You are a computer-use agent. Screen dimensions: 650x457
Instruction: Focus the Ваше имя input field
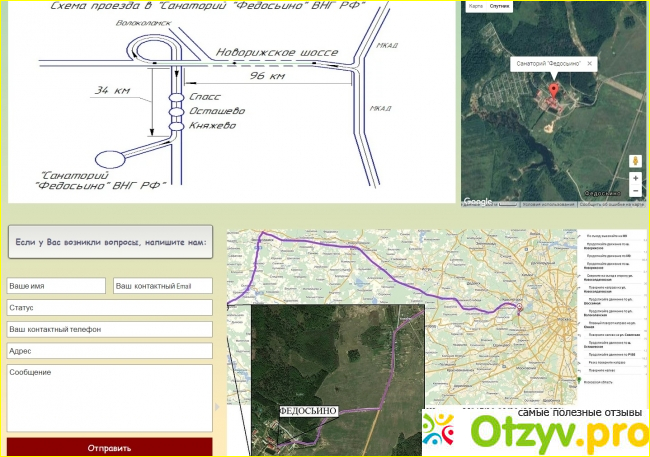click(56, 286)
